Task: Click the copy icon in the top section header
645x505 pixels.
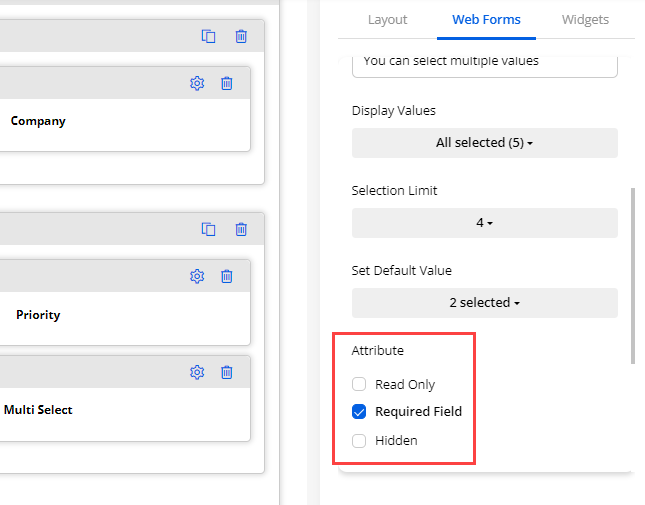Action: 208,36
